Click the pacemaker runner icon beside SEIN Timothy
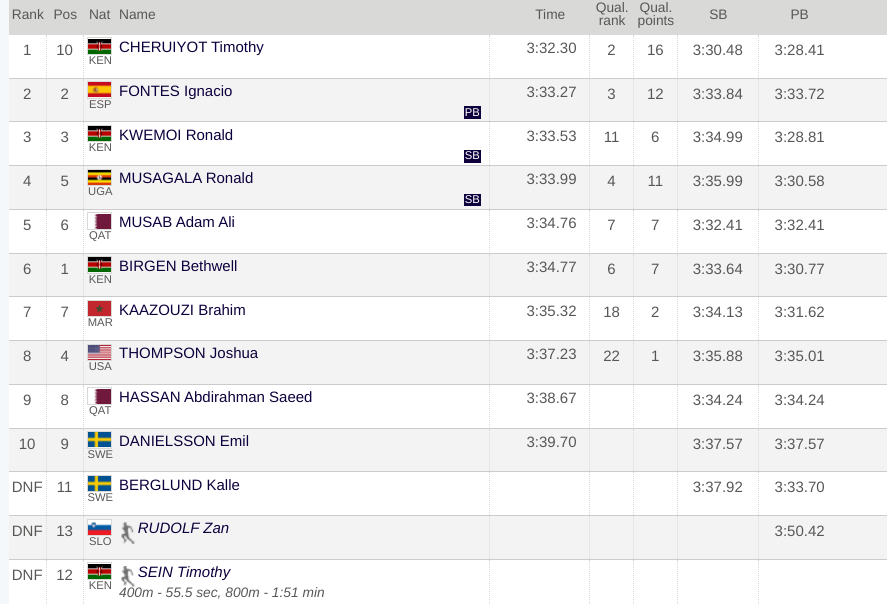Image resolution: width=887 pixels, height=604 pixels. (127, 576)
